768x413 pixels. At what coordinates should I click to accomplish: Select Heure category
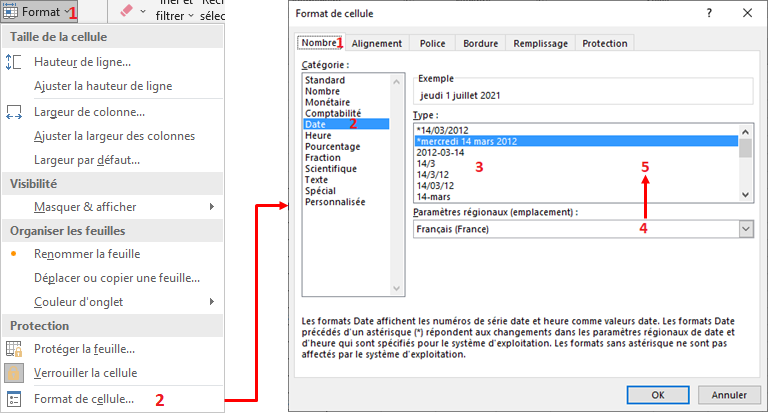346,135
